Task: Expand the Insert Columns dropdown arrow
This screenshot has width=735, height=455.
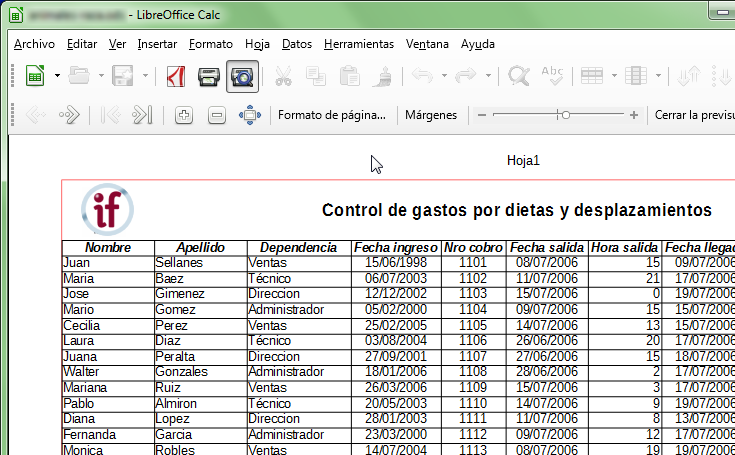Action: [658, 75]
